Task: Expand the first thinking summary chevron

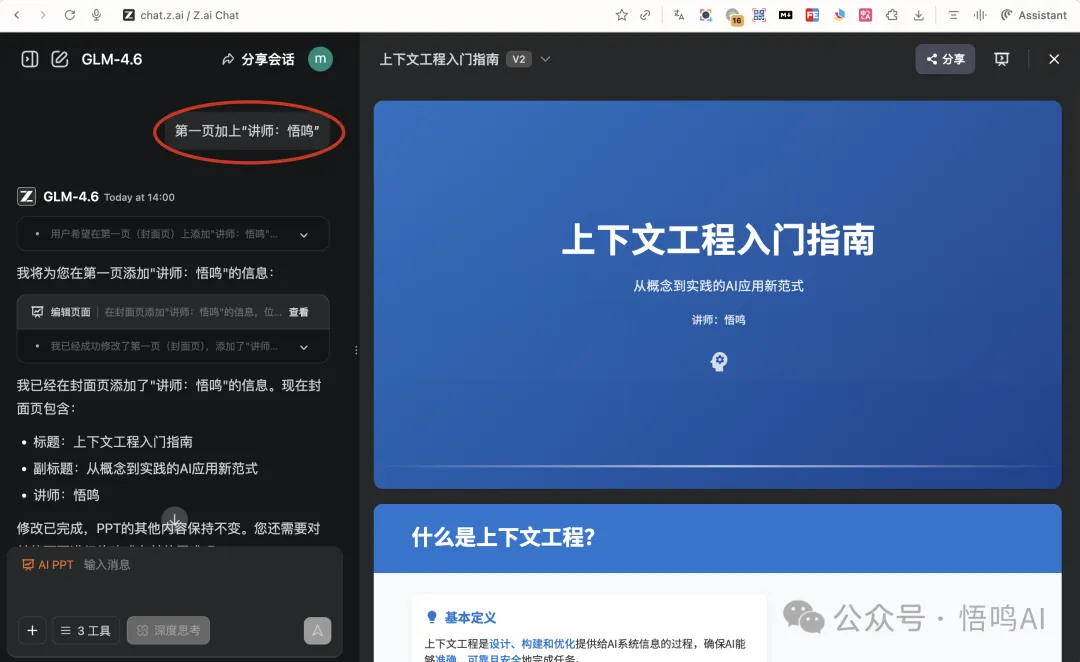Action: 304,234
